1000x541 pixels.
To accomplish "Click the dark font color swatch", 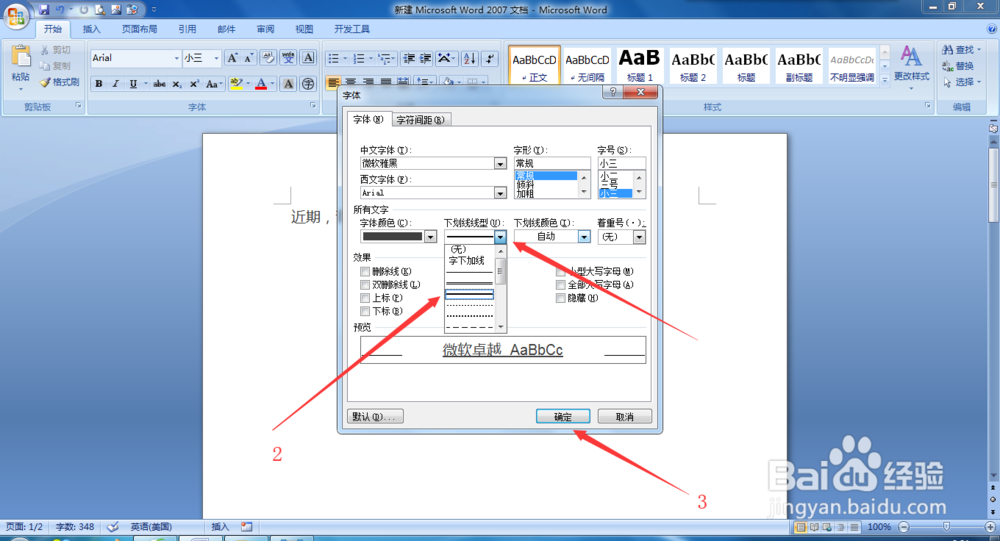I will coord(392,237).
